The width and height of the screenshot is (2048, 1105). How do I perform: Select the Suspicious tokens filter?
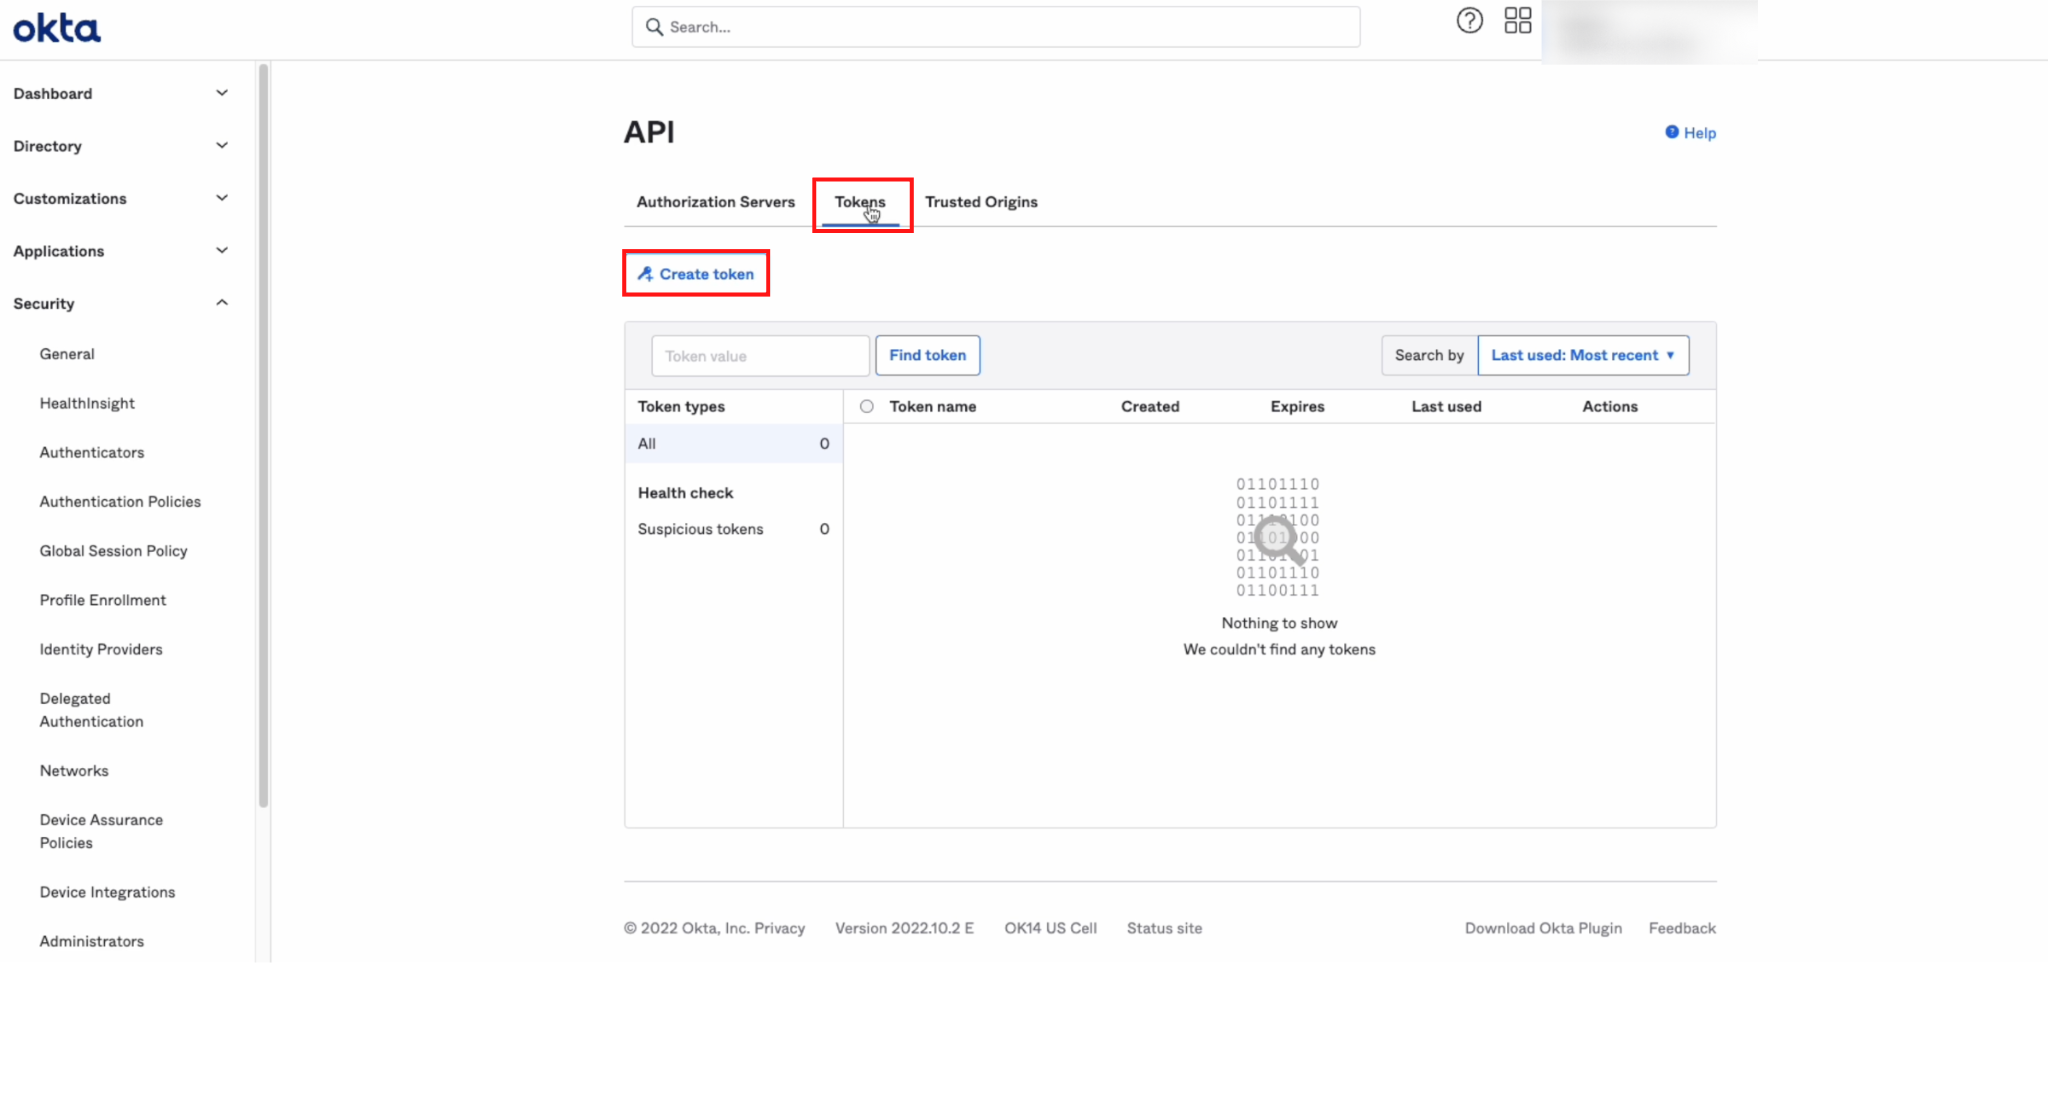tap(700, 529)
